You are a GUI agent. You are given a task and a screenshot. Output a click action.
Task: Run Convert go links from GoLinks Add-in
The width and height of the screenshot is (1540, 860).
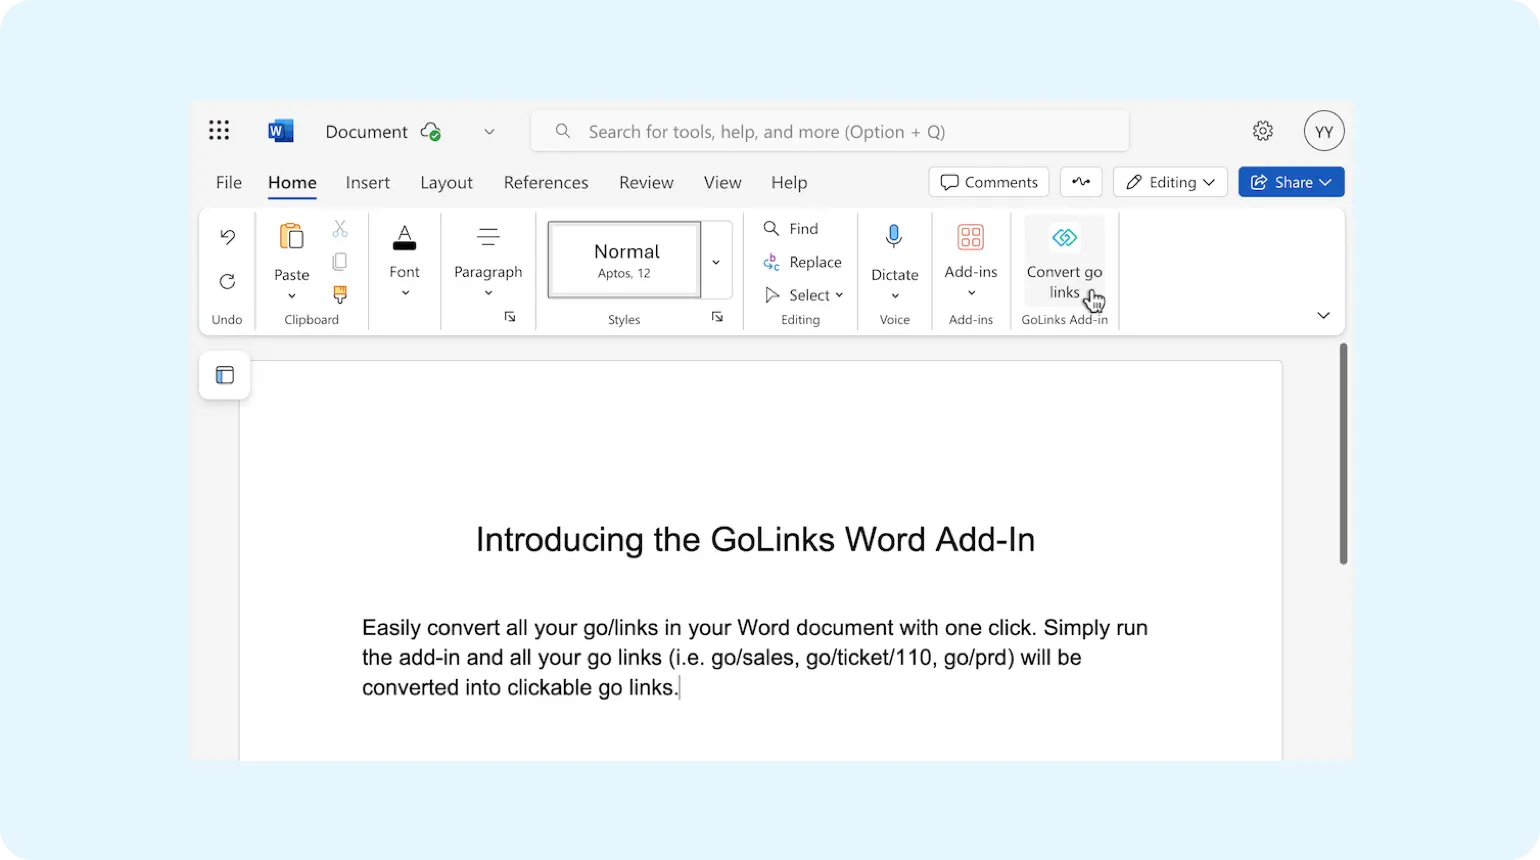(x=1063, y=260)
